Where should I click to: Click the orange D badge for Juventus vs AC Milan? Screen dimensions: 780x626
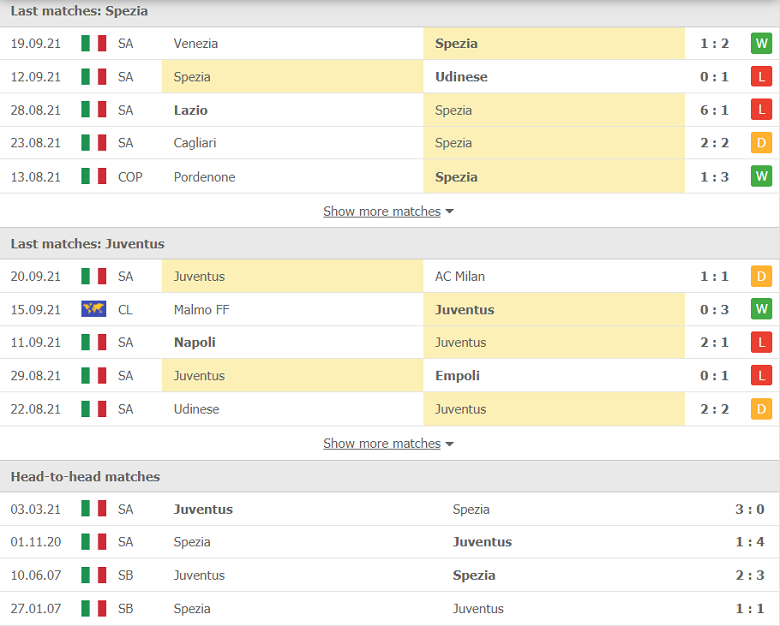coord(761,276)
